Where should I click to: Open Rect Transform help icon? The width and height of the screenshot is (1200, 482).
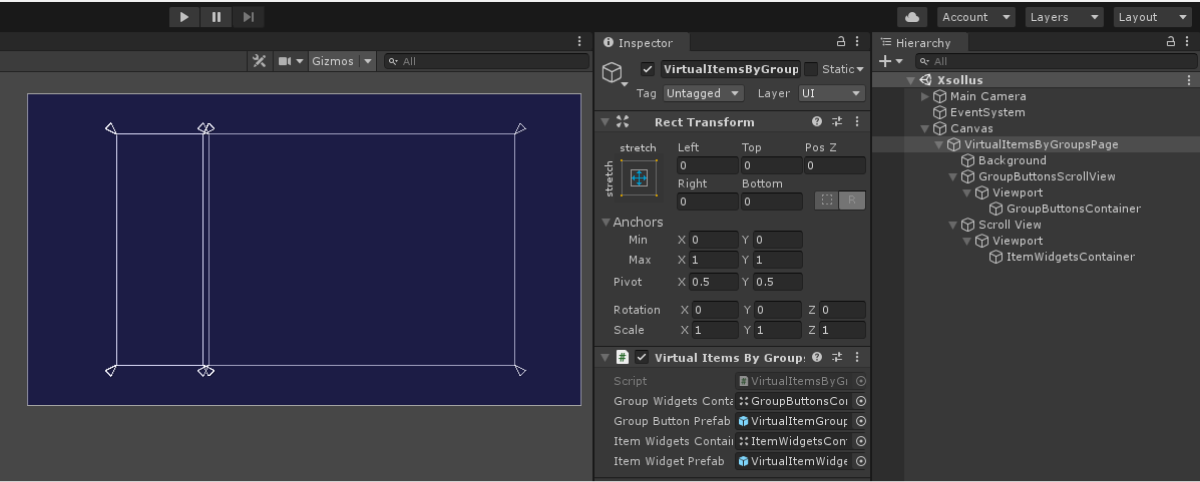coord(817,122)
